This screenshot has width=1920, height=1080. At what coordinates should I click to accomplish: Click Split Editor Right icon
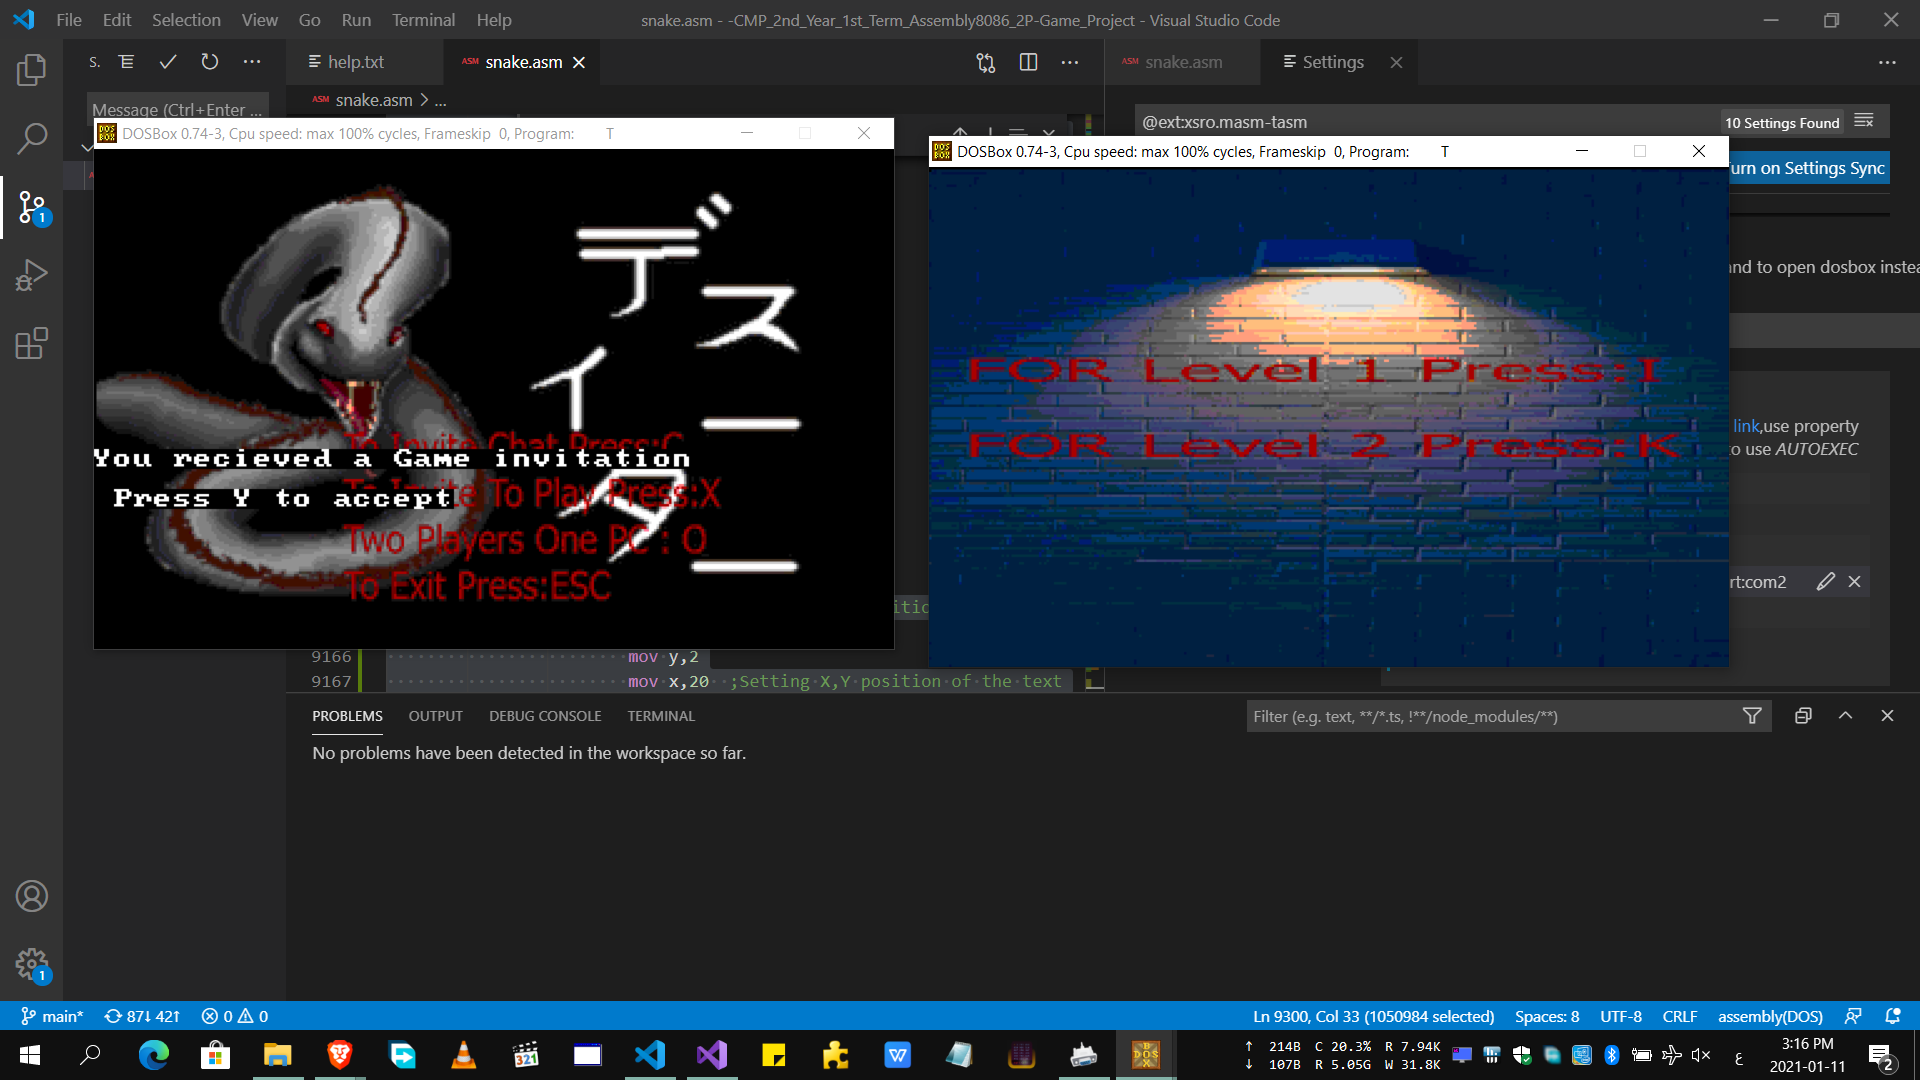[x=1028, y=62]
